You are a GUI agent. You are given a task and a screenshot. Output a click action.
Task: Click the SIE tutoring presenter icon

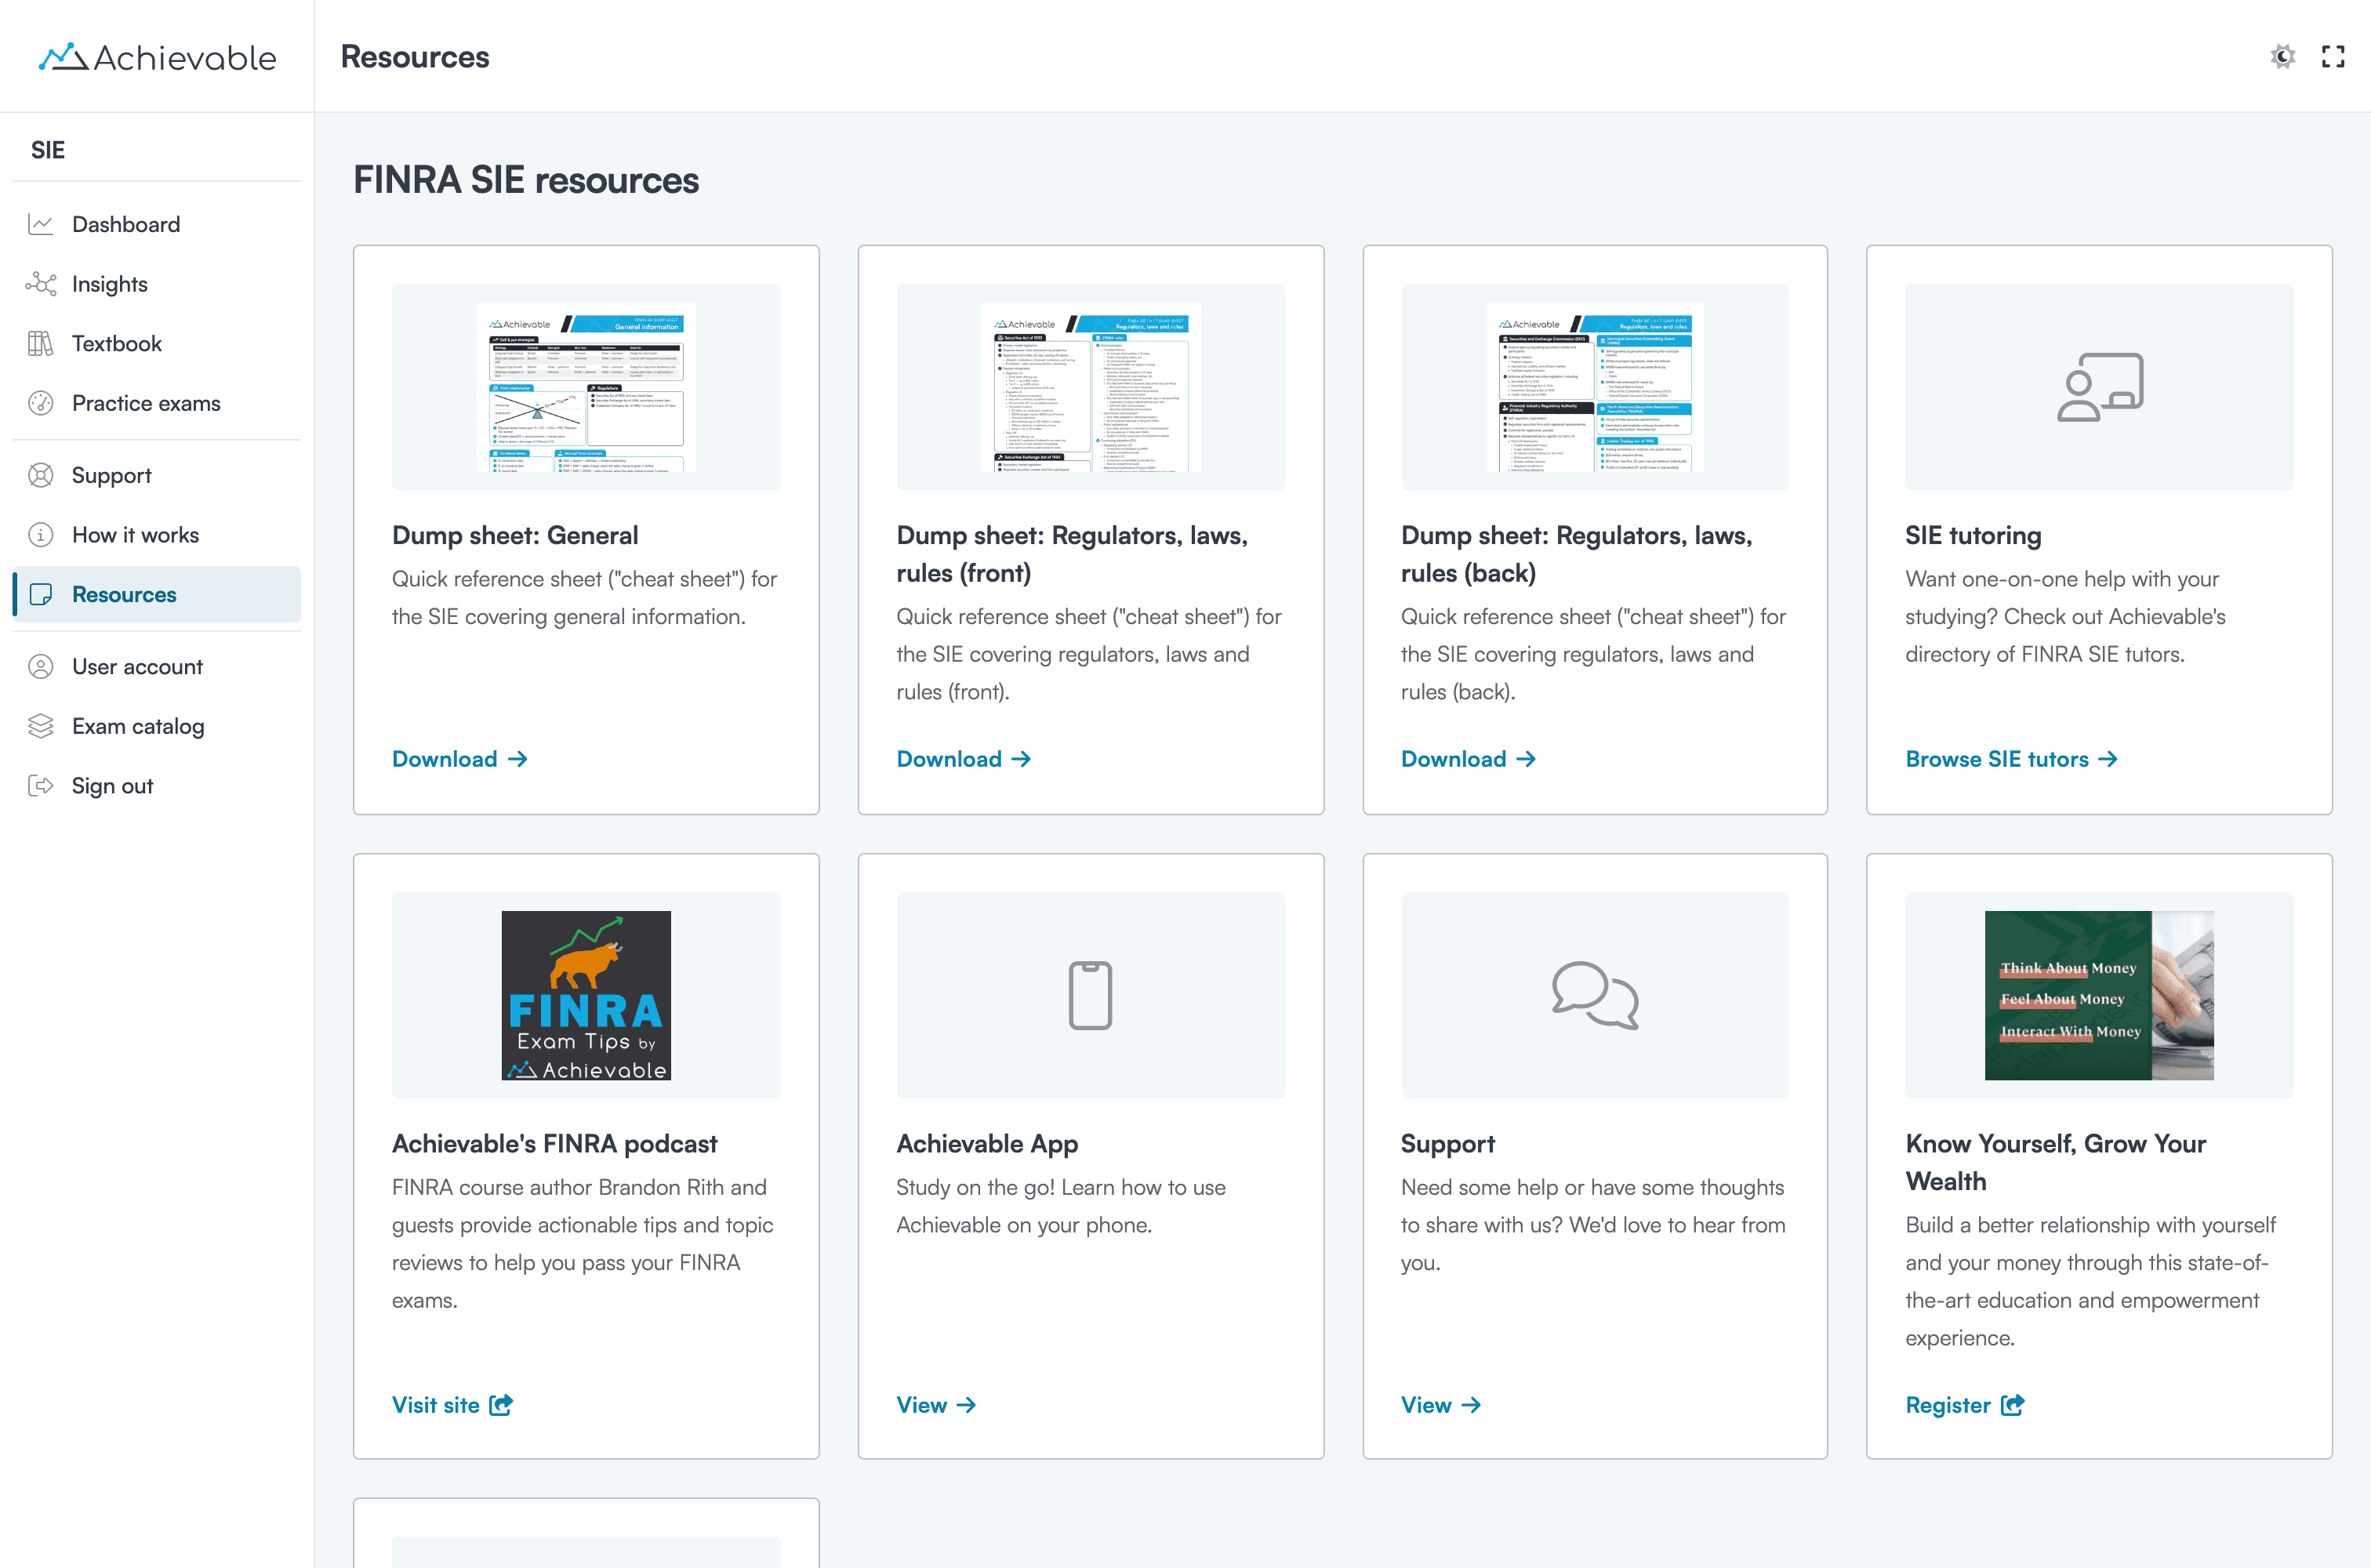pyautogui.click(x=2100, y=387)
